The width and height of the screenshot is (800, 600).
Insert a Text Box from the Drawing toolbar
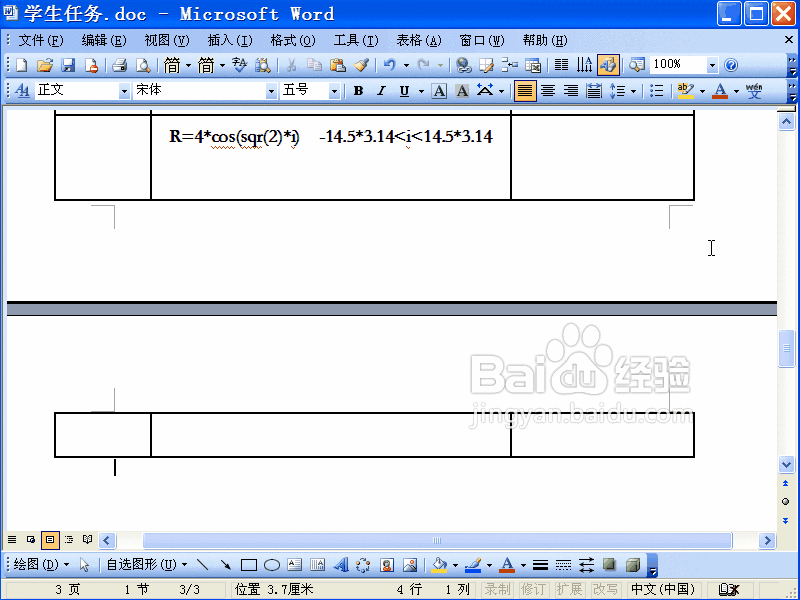coord(293,563)
